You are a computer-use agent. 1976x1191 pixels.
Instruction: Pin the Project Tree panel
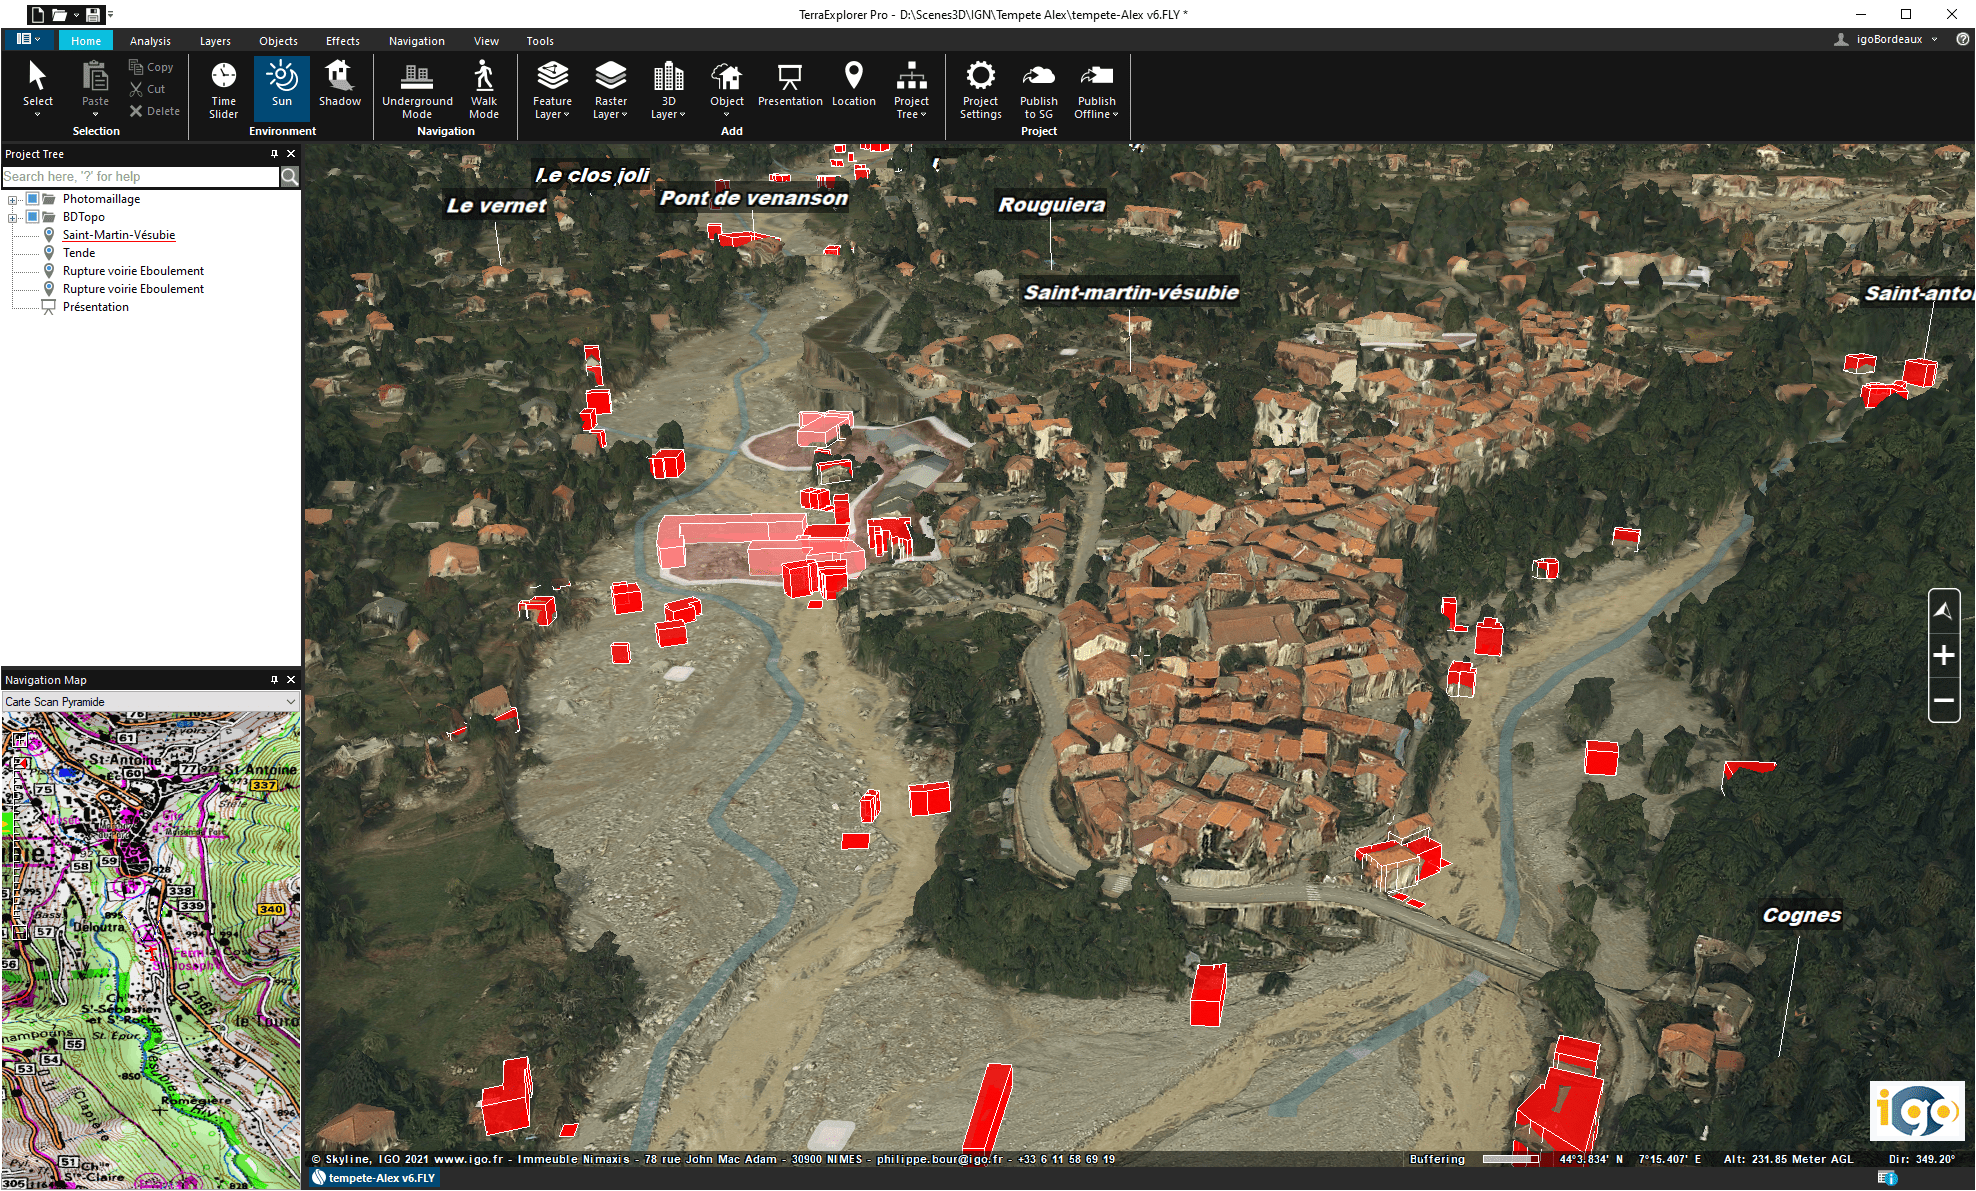[274, 154]
